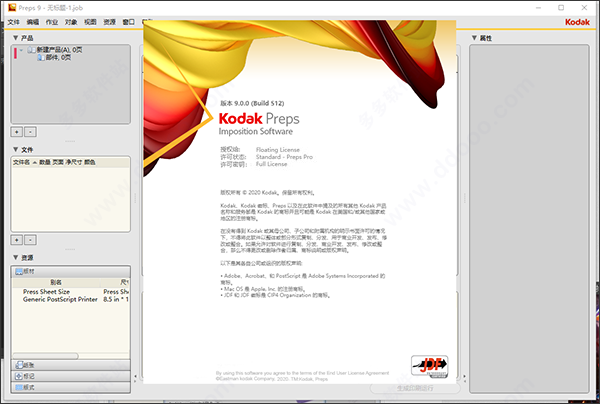
Task: Click the Standard - Preps Pro text
Action: 284,157
